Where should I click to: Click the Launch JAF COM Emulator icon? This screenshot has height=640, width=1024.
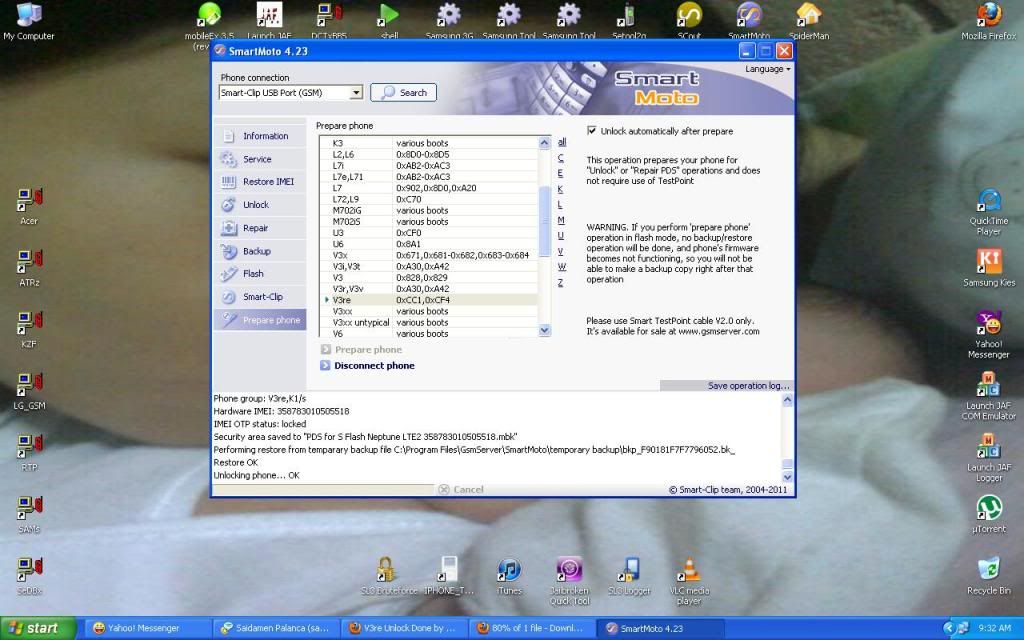point(989,396)
